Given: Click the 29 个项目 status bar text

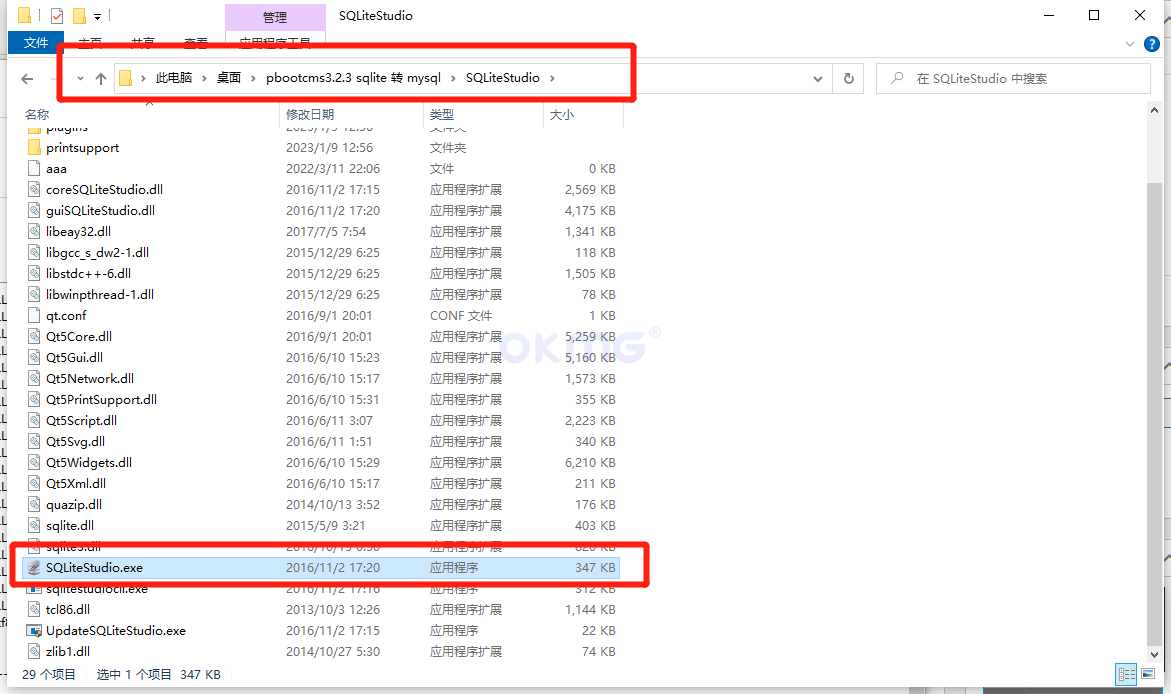Looking at the screenshot, I should tap(49, 675).
